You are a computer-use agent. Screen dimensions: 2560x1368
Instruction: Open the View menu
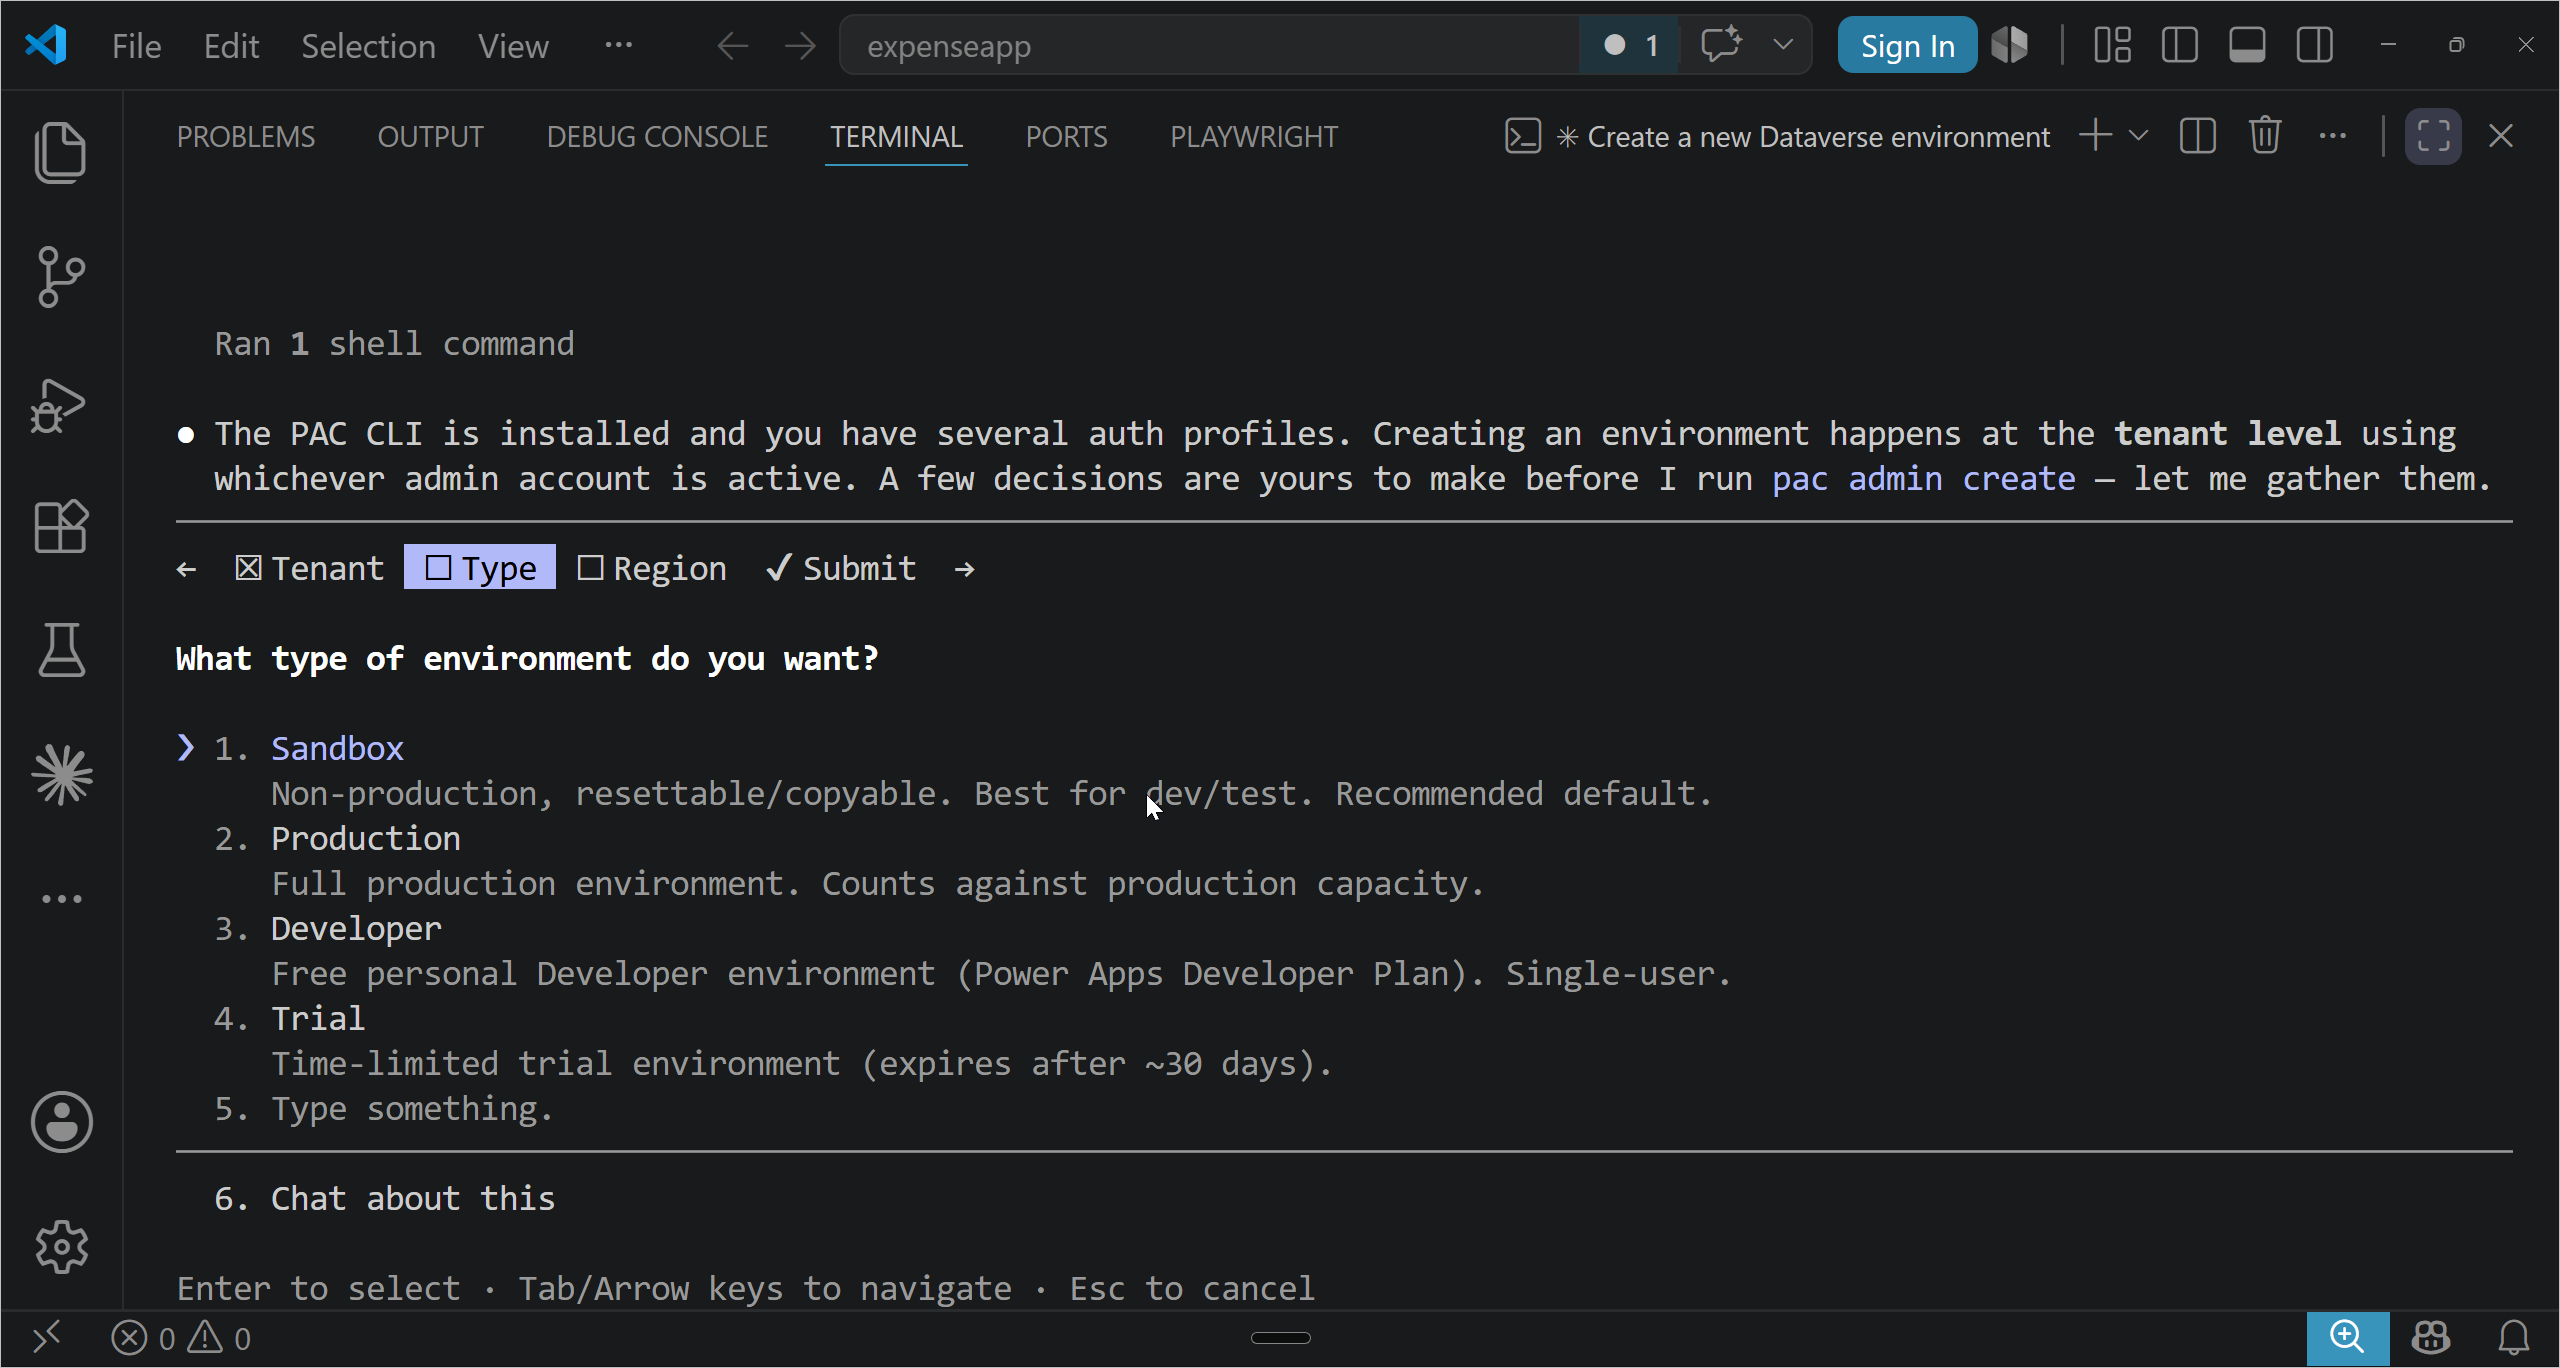click(513, 46)
